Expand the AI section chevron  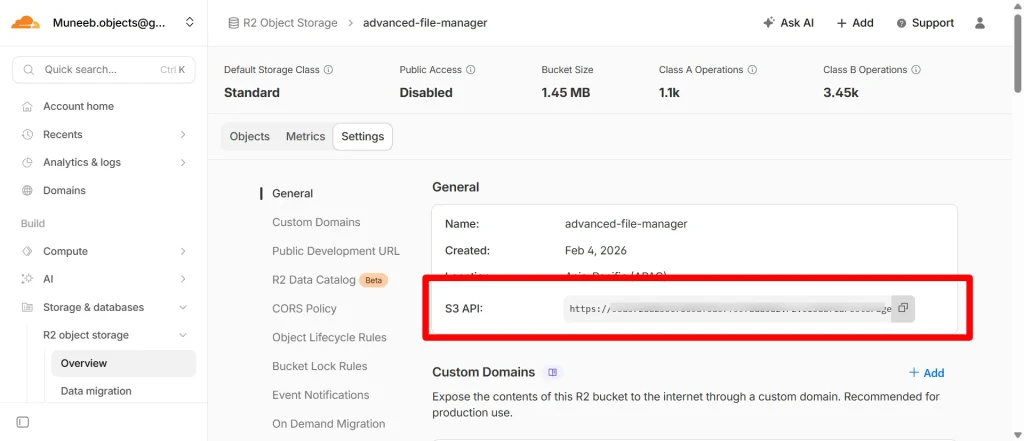click(x=183, y=279)
